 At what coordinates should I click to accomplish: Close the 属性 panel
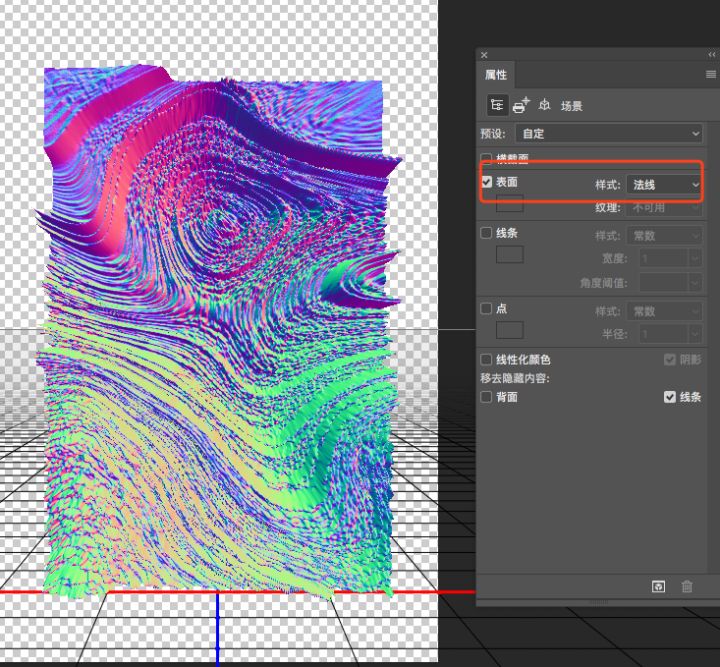click(485, 55)
